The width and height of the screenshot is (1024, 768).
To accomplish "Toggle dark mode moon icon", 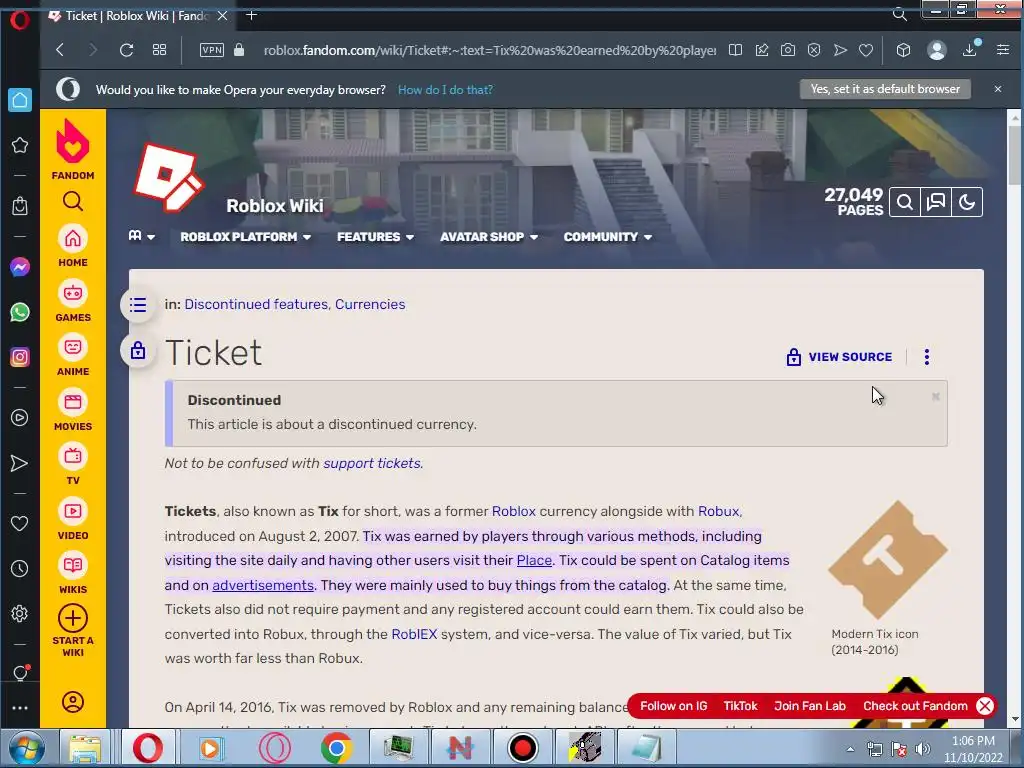I will click(967, 202).
